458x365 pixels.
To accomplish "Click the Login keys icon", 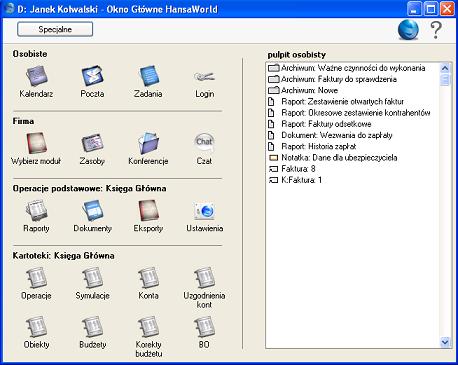I will tap(204, 77).
